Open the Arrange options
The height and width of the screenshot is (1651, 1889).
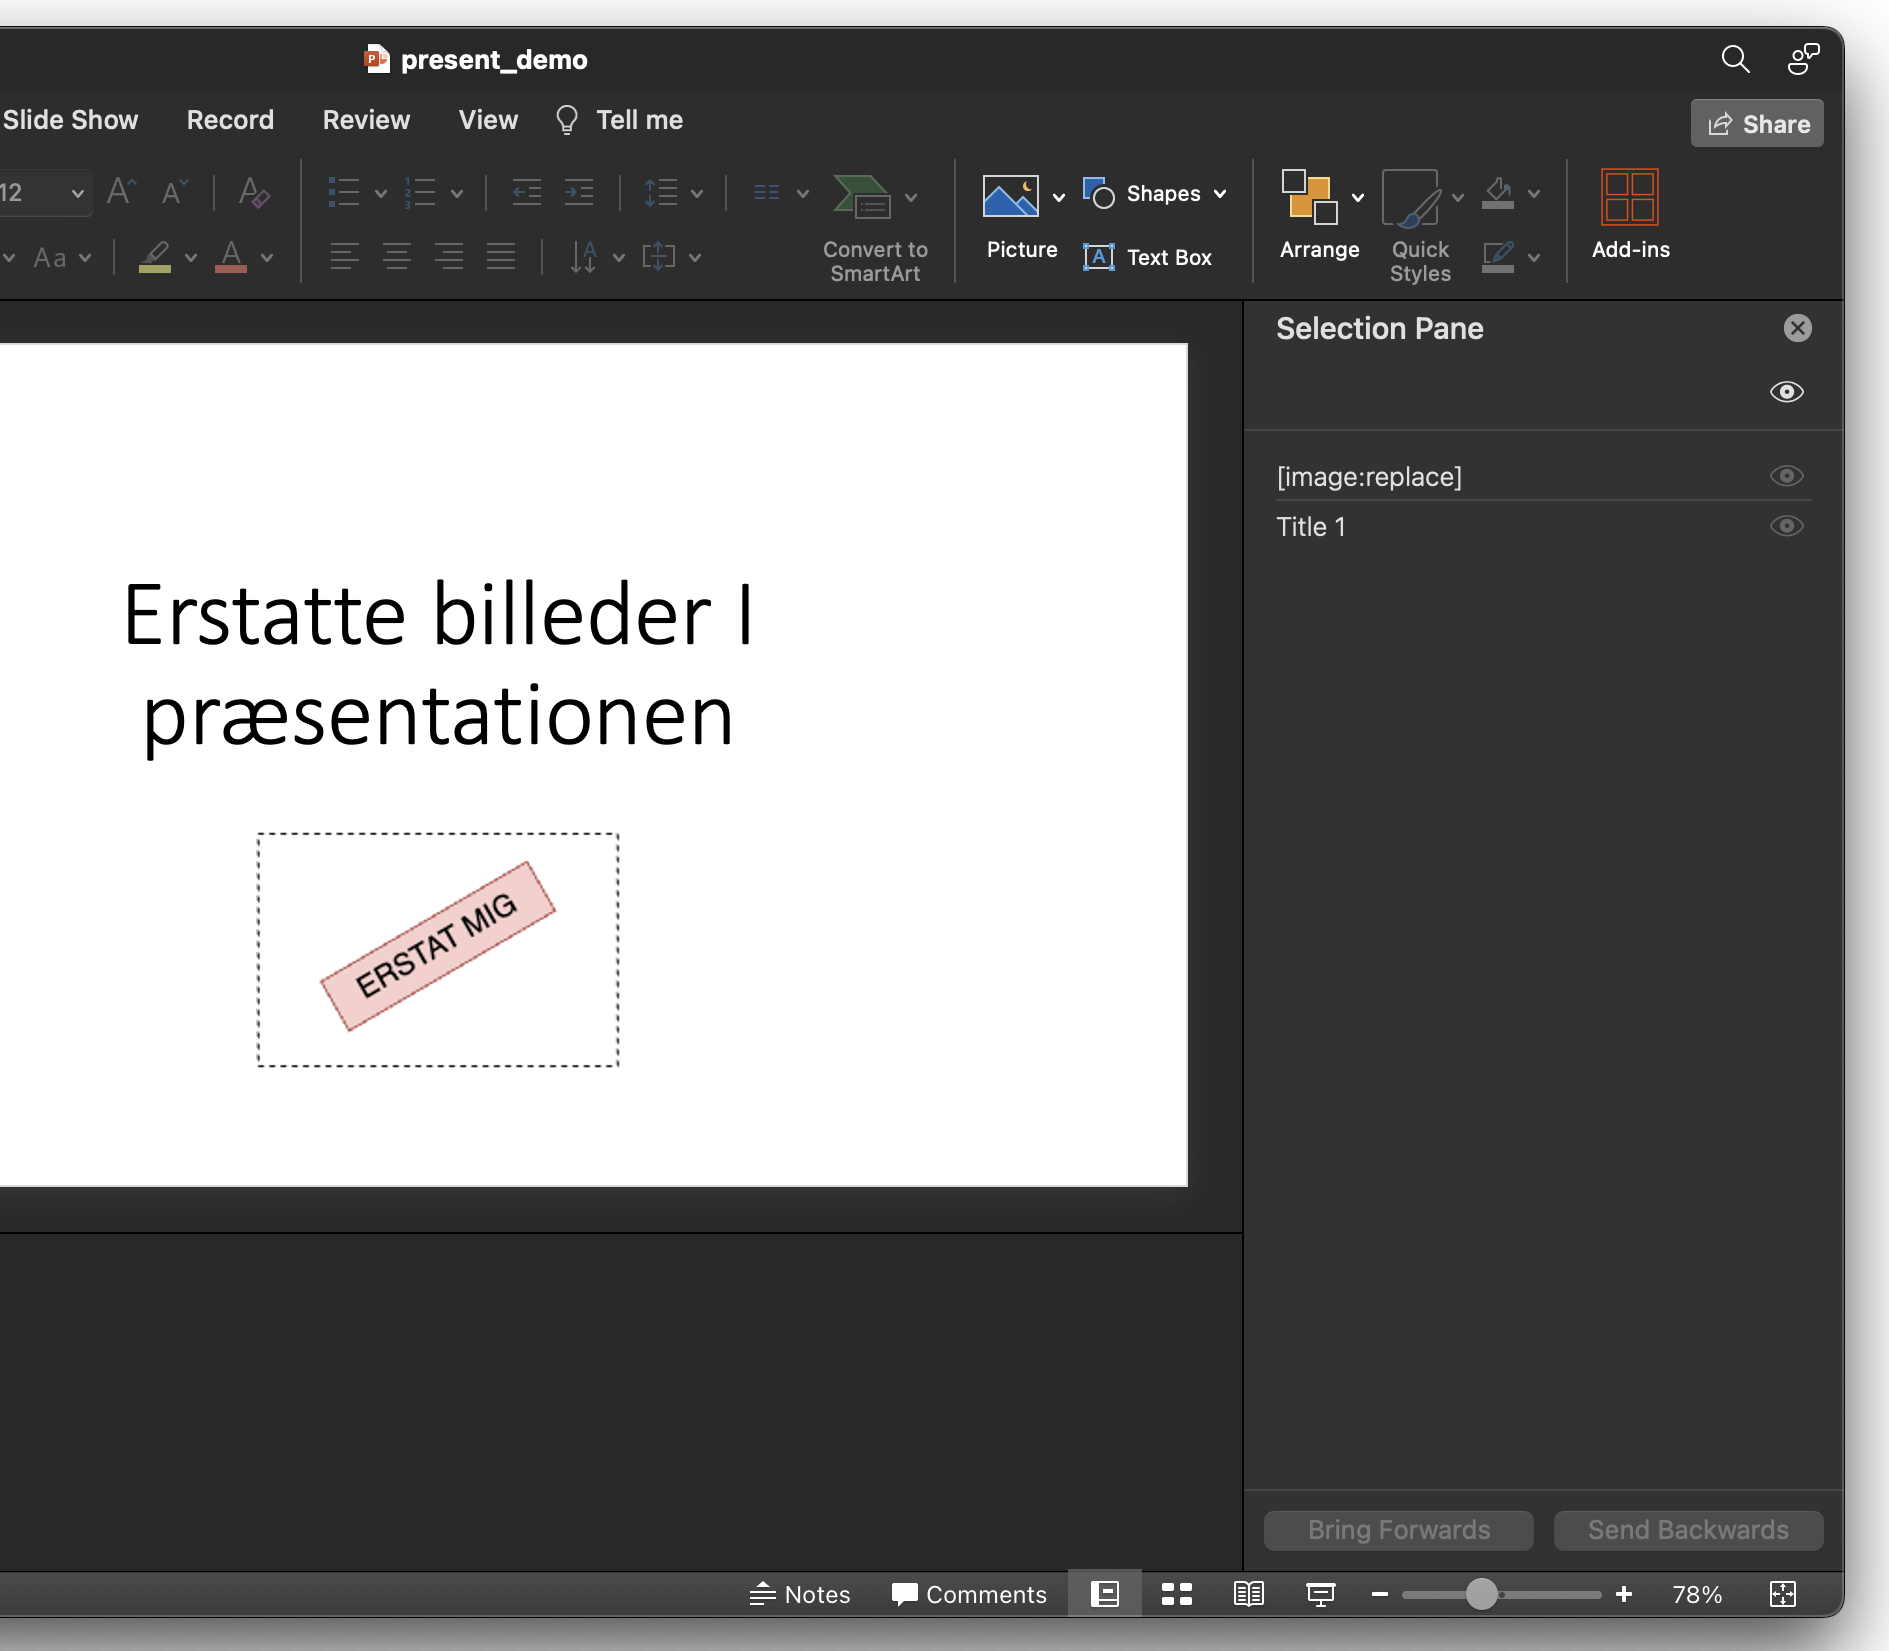pyautogui.click(x=1319, y=215)
